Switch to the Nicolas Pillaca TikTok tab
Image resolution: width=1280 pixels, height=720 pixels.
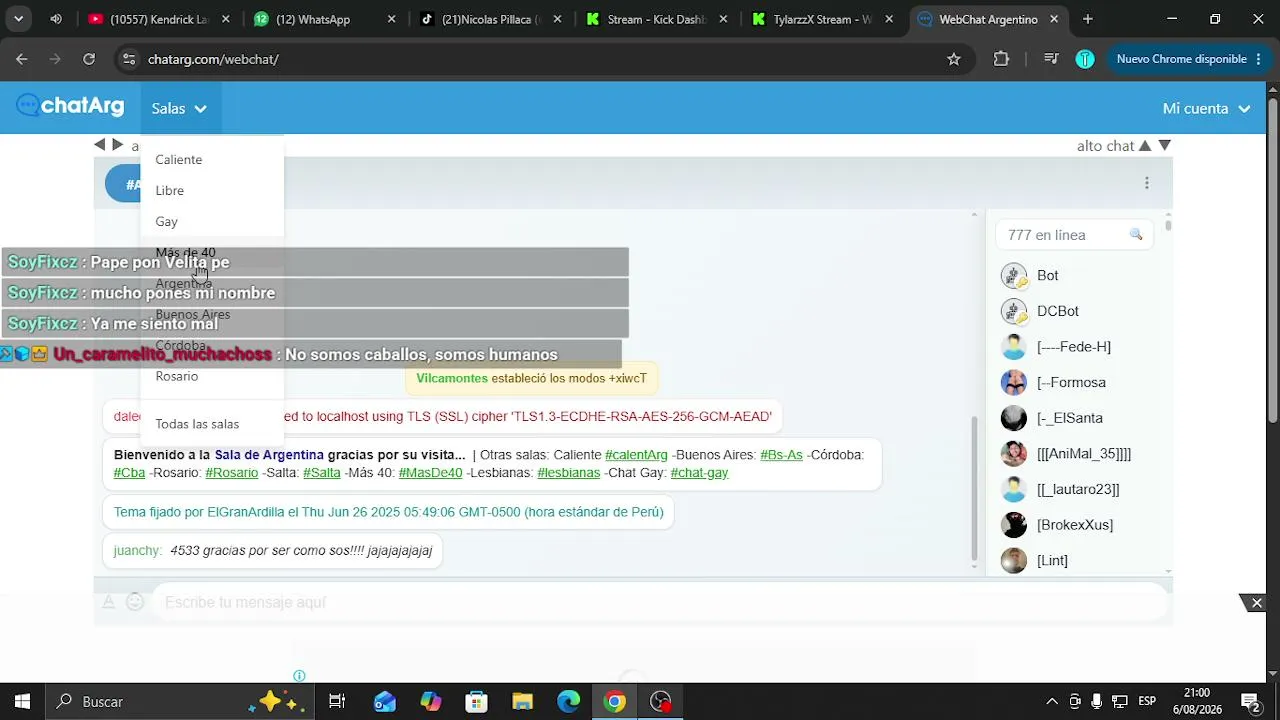tap(491, 19)
